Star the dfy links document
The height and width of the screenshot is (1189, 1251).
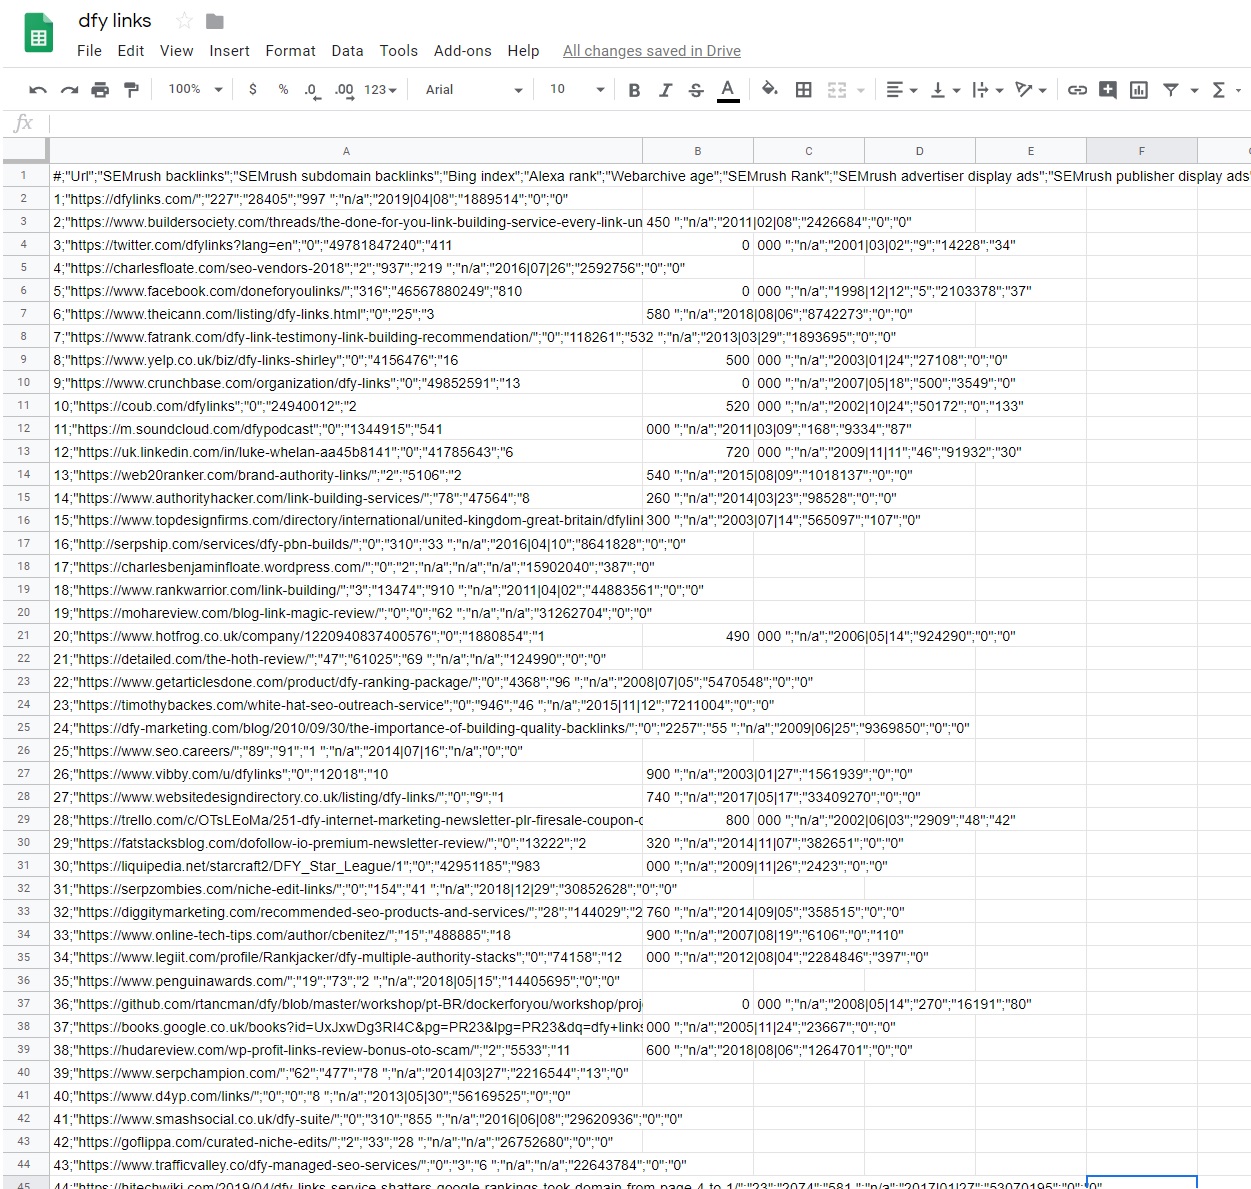point(184,21)
